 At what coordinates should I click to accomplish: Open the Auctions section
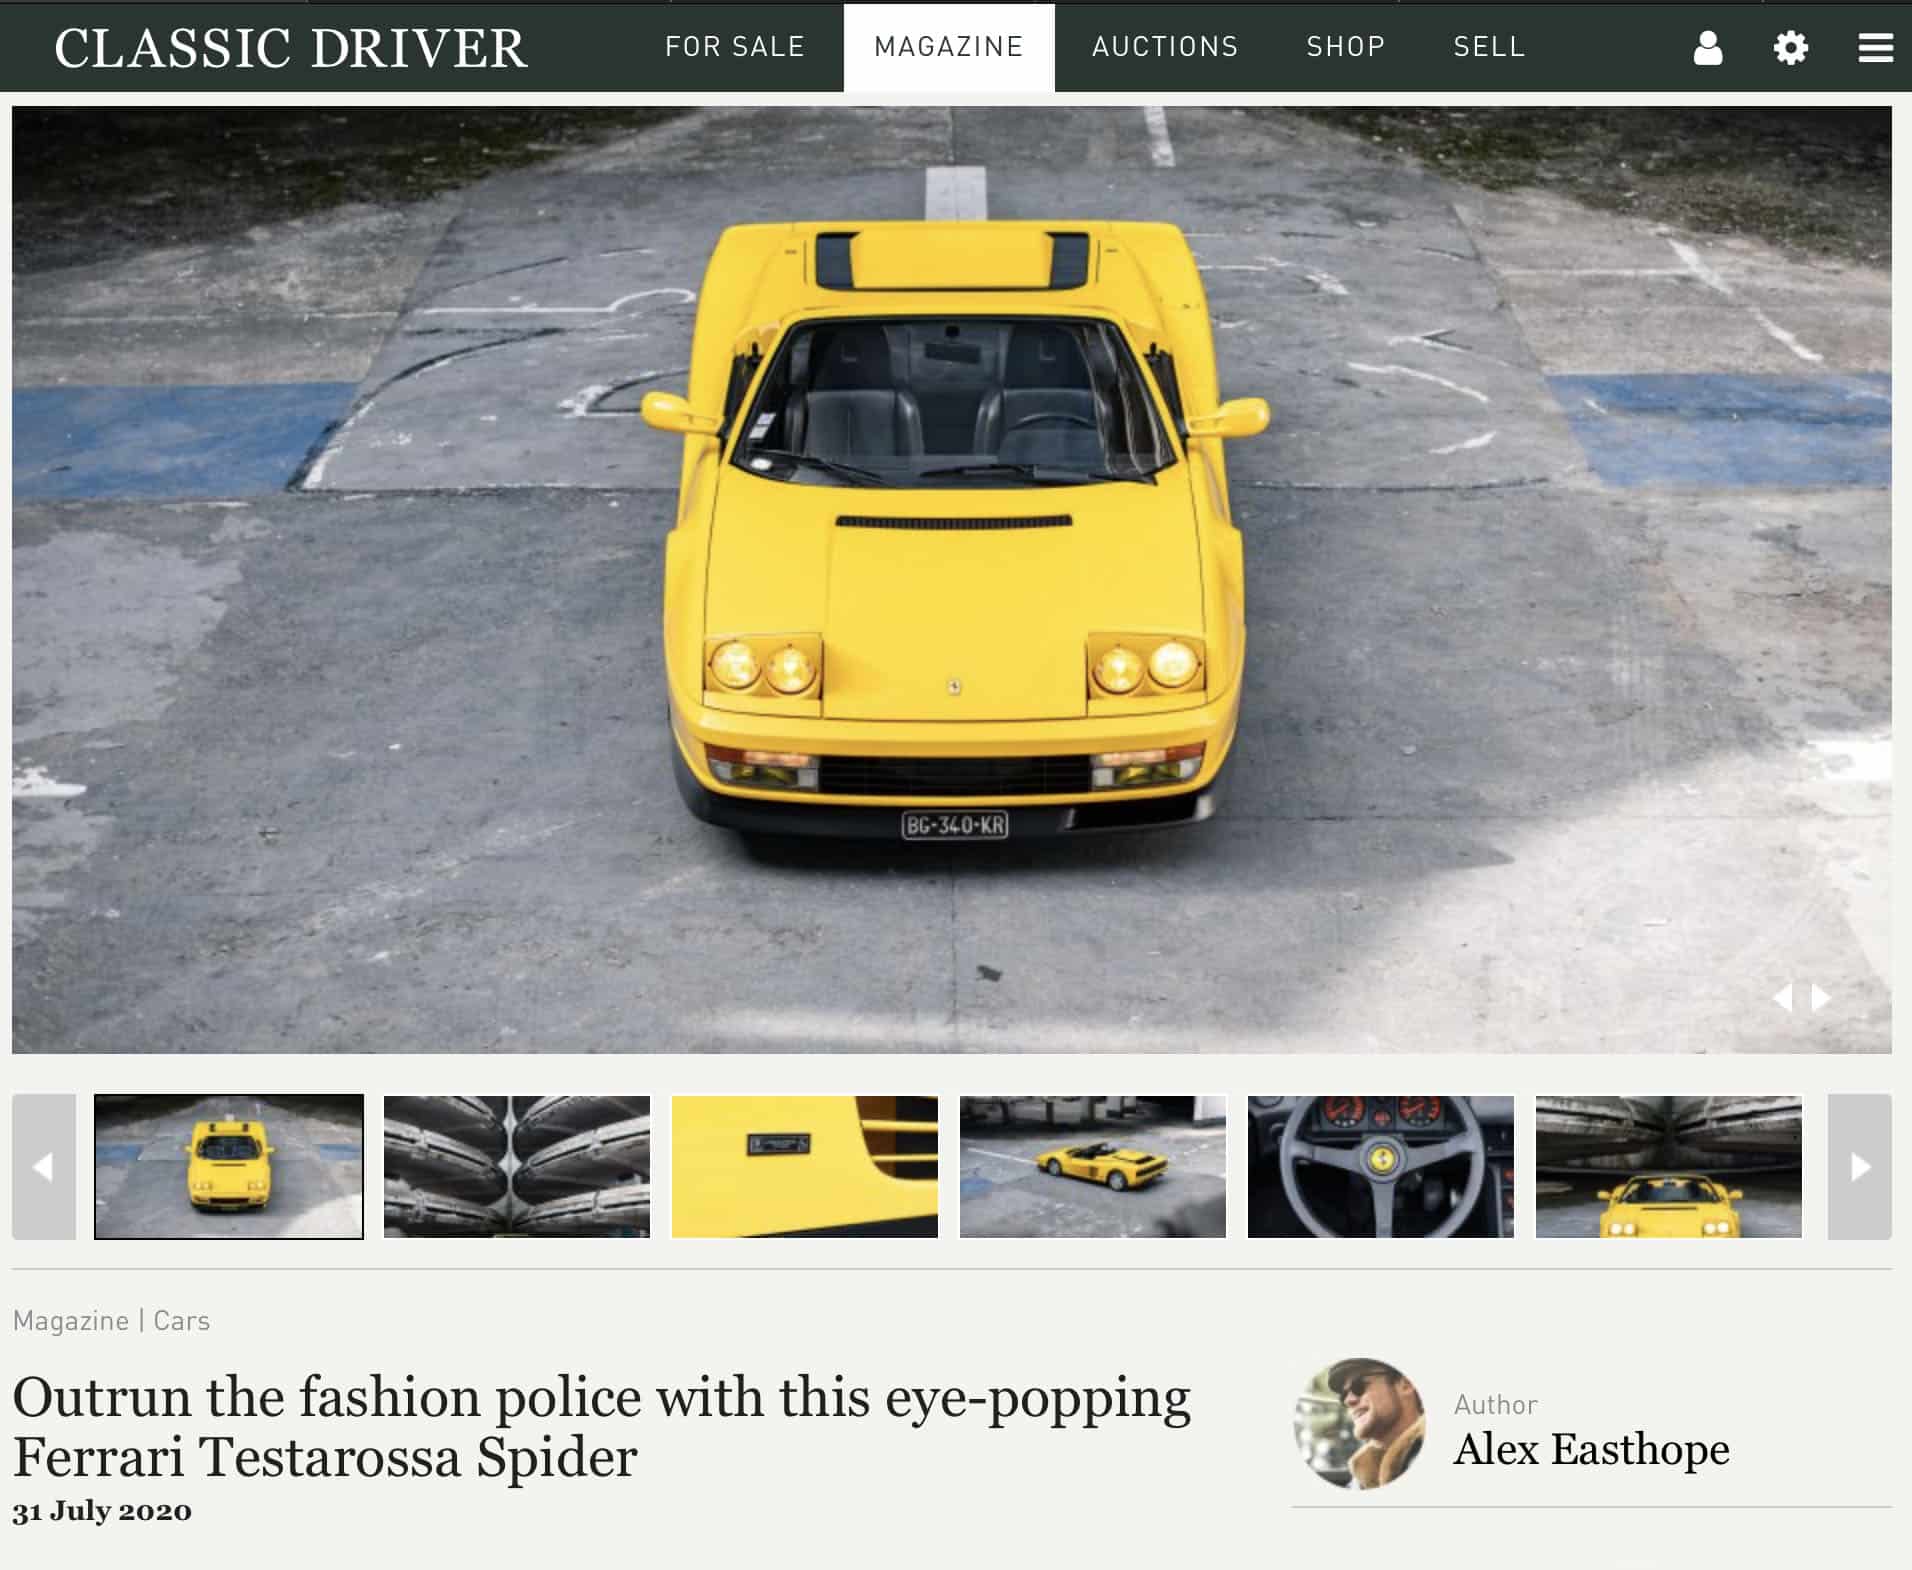point(1165,47)
